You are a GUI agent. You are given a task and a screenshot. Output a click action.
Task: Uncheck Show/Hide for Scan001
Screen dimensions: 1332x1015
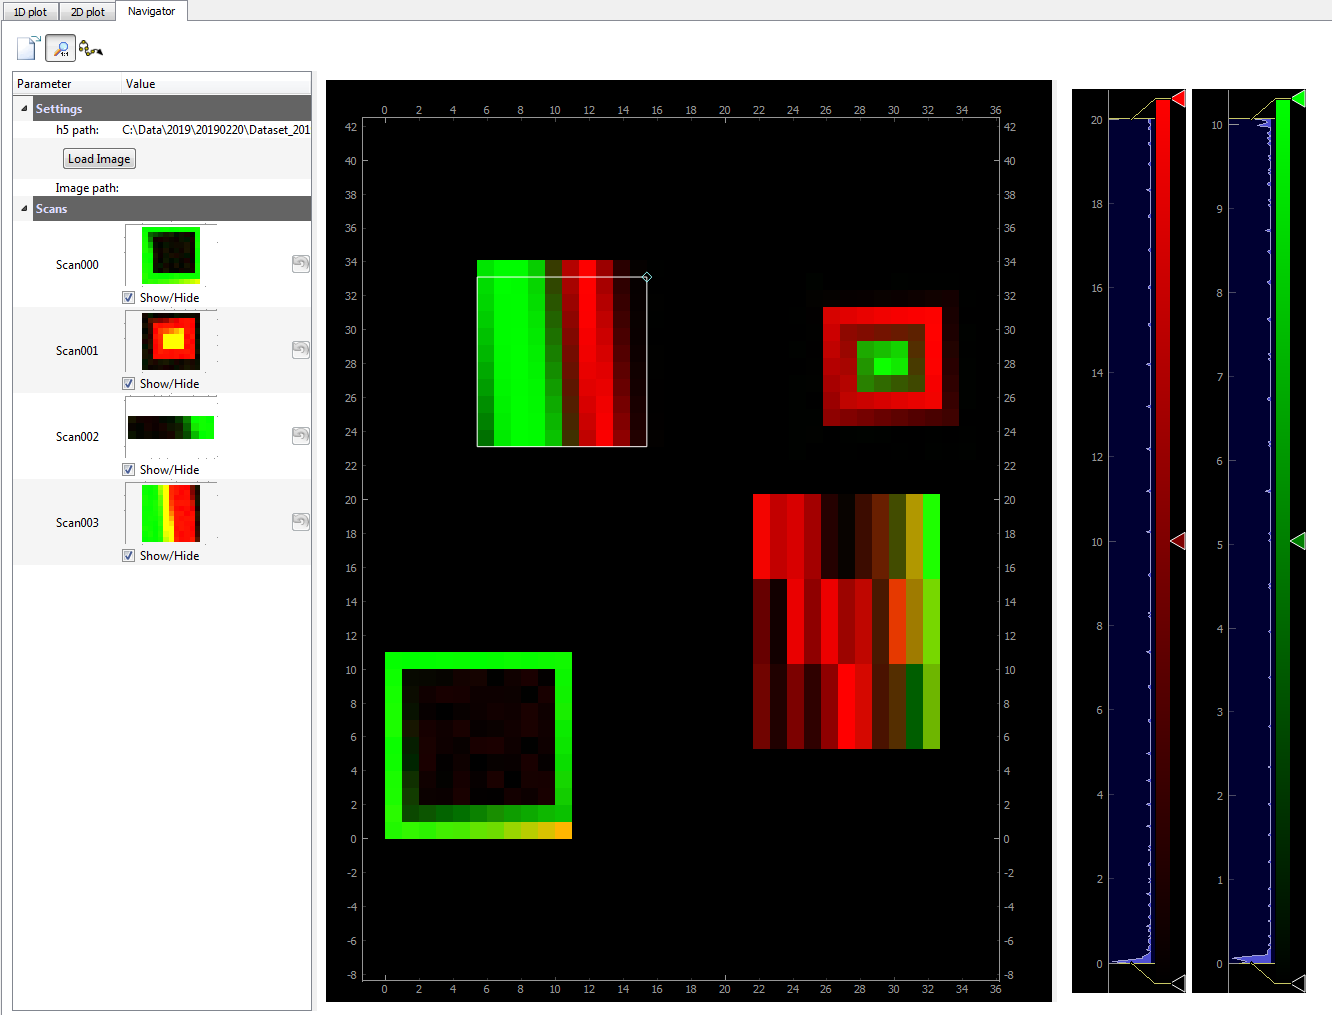pos(128,384)
